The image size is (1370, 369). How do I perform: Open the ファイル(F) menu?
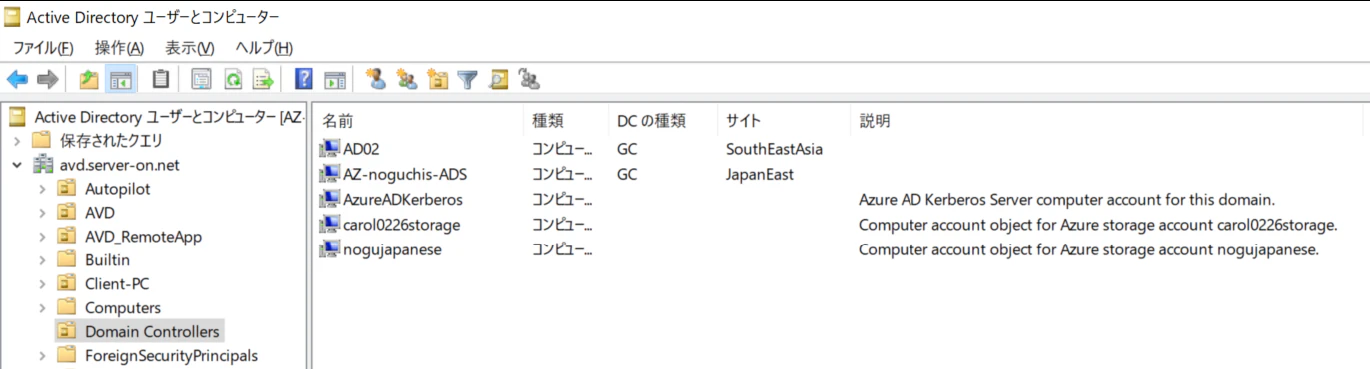coord(43,47)
